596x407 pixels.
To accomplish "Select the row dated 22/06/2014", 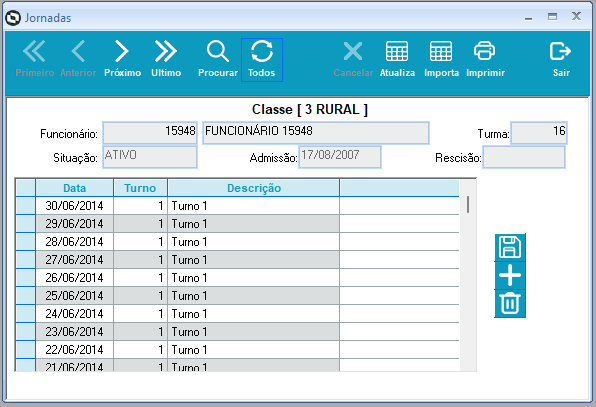I will pos(237,350).
